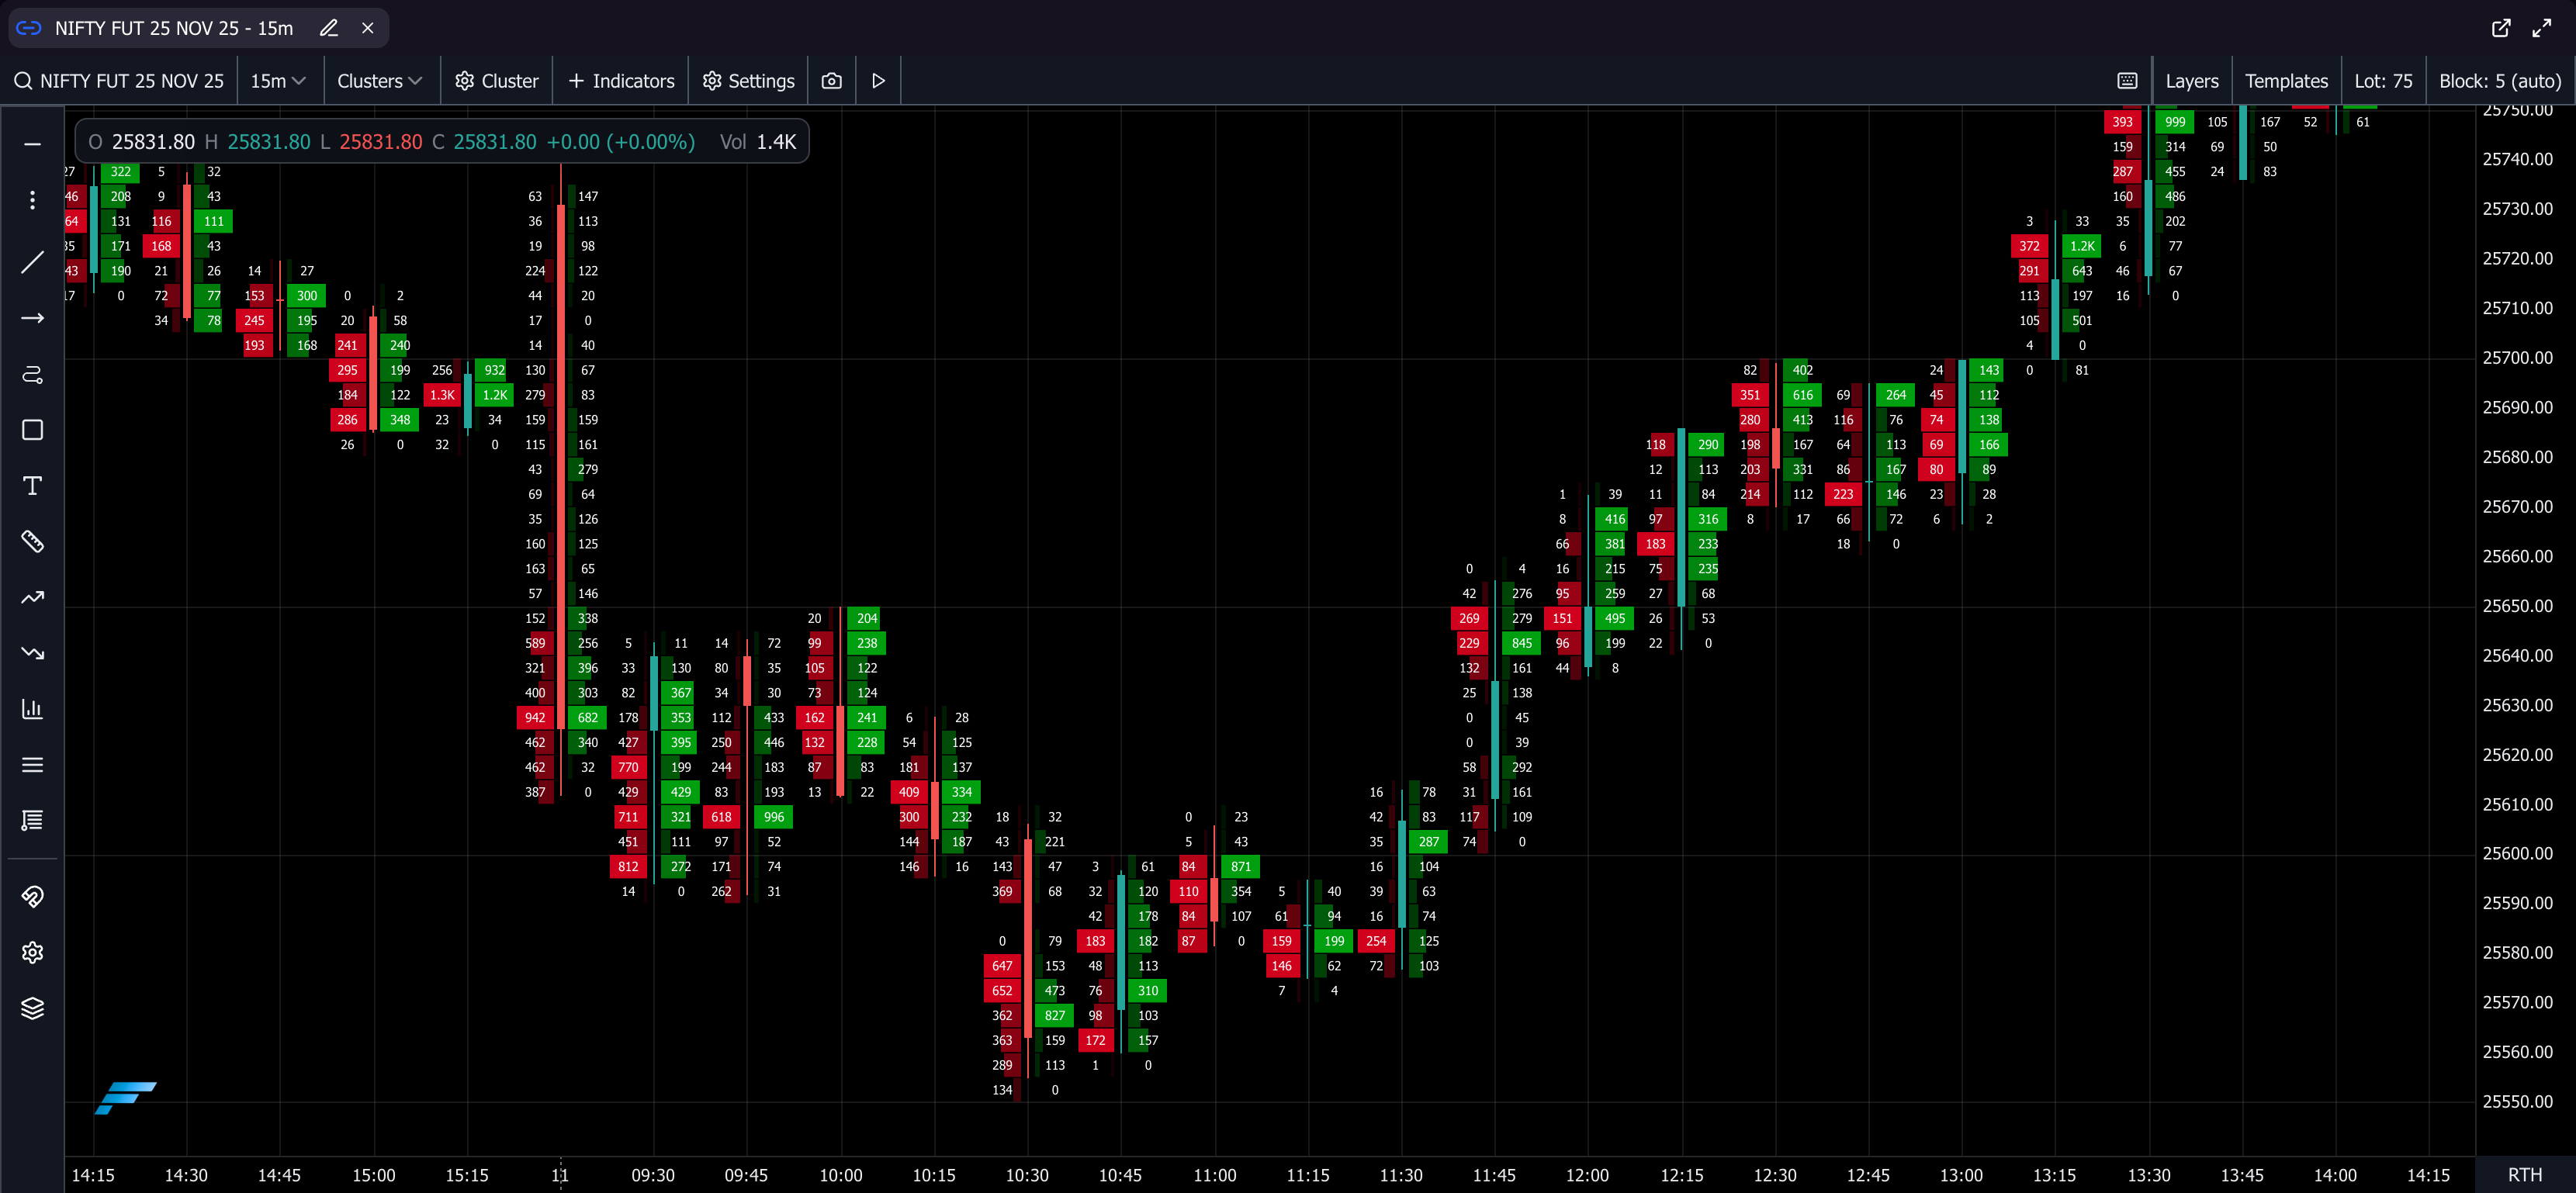Select the horizontal lines tool
Image resolution: width=2576 pixels, height=1193 pixels.
pos(33,765)
